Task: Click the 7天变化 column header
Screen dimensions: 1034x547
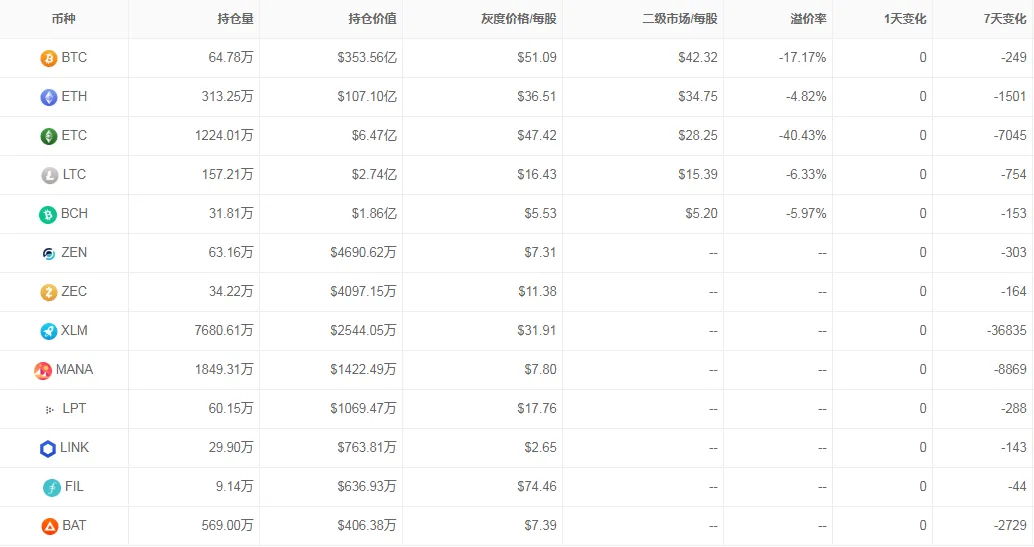Action: [x=1004, y=19]
